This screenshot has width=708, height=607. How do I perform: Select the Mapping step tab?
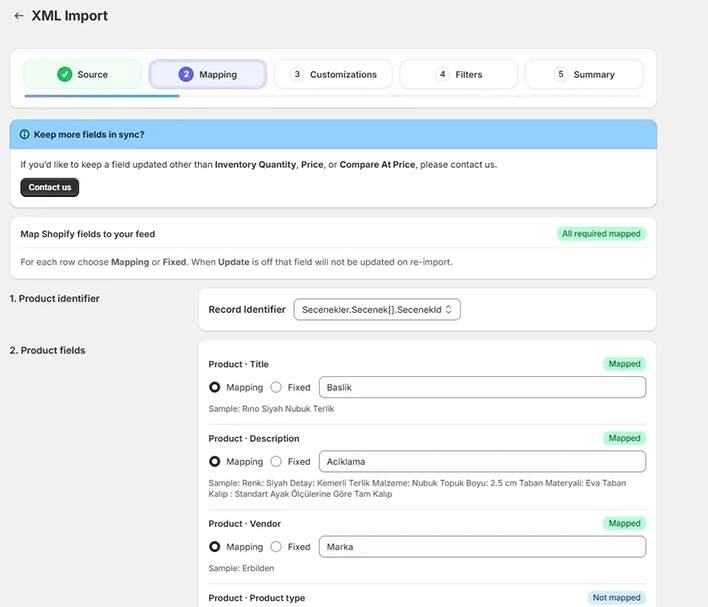point(208,74)
